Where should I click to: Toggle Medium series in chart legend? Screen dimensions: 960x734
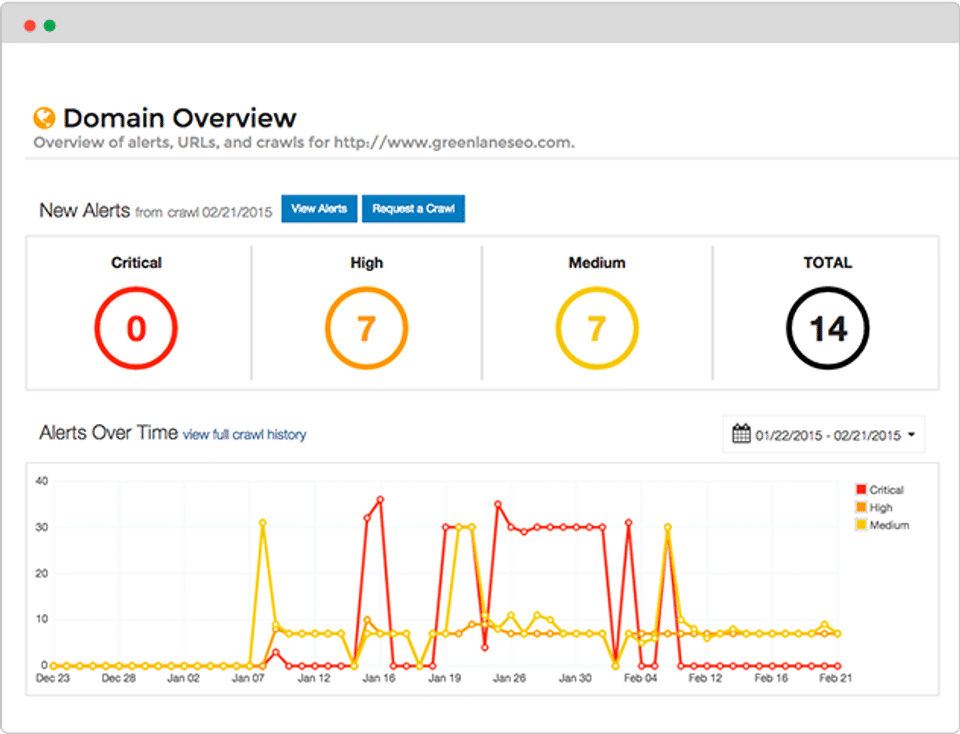coord(883,525)
